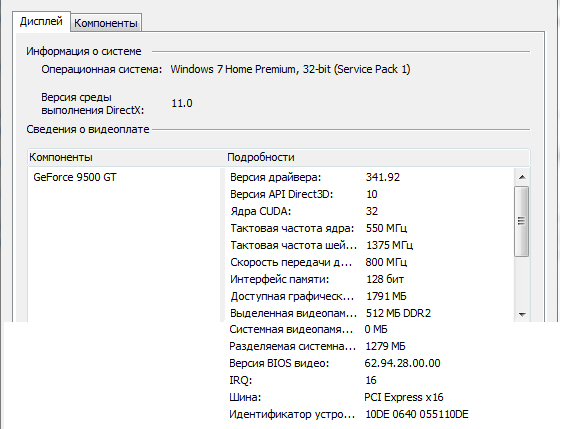Select the Дисплей tab

point(41,21)
